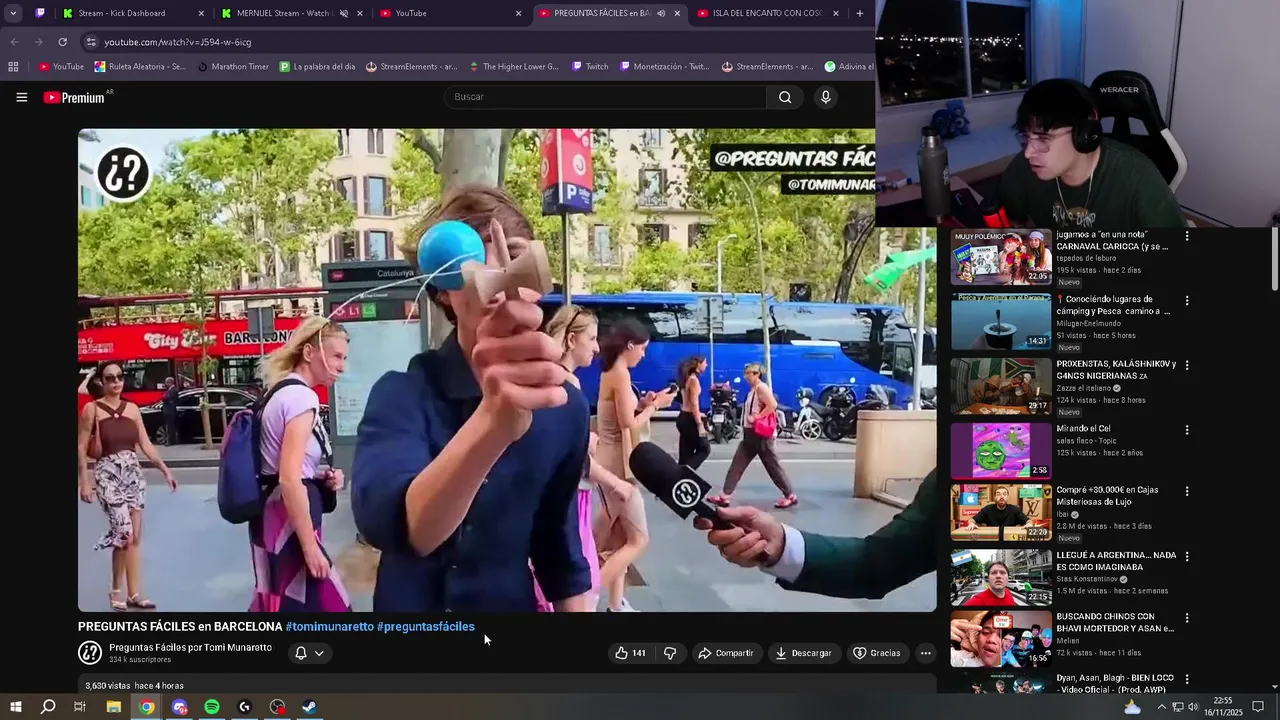Screen dimensions: 1280x720
Task: Open the Windows Start menu
Action: [x=15, y=707]
